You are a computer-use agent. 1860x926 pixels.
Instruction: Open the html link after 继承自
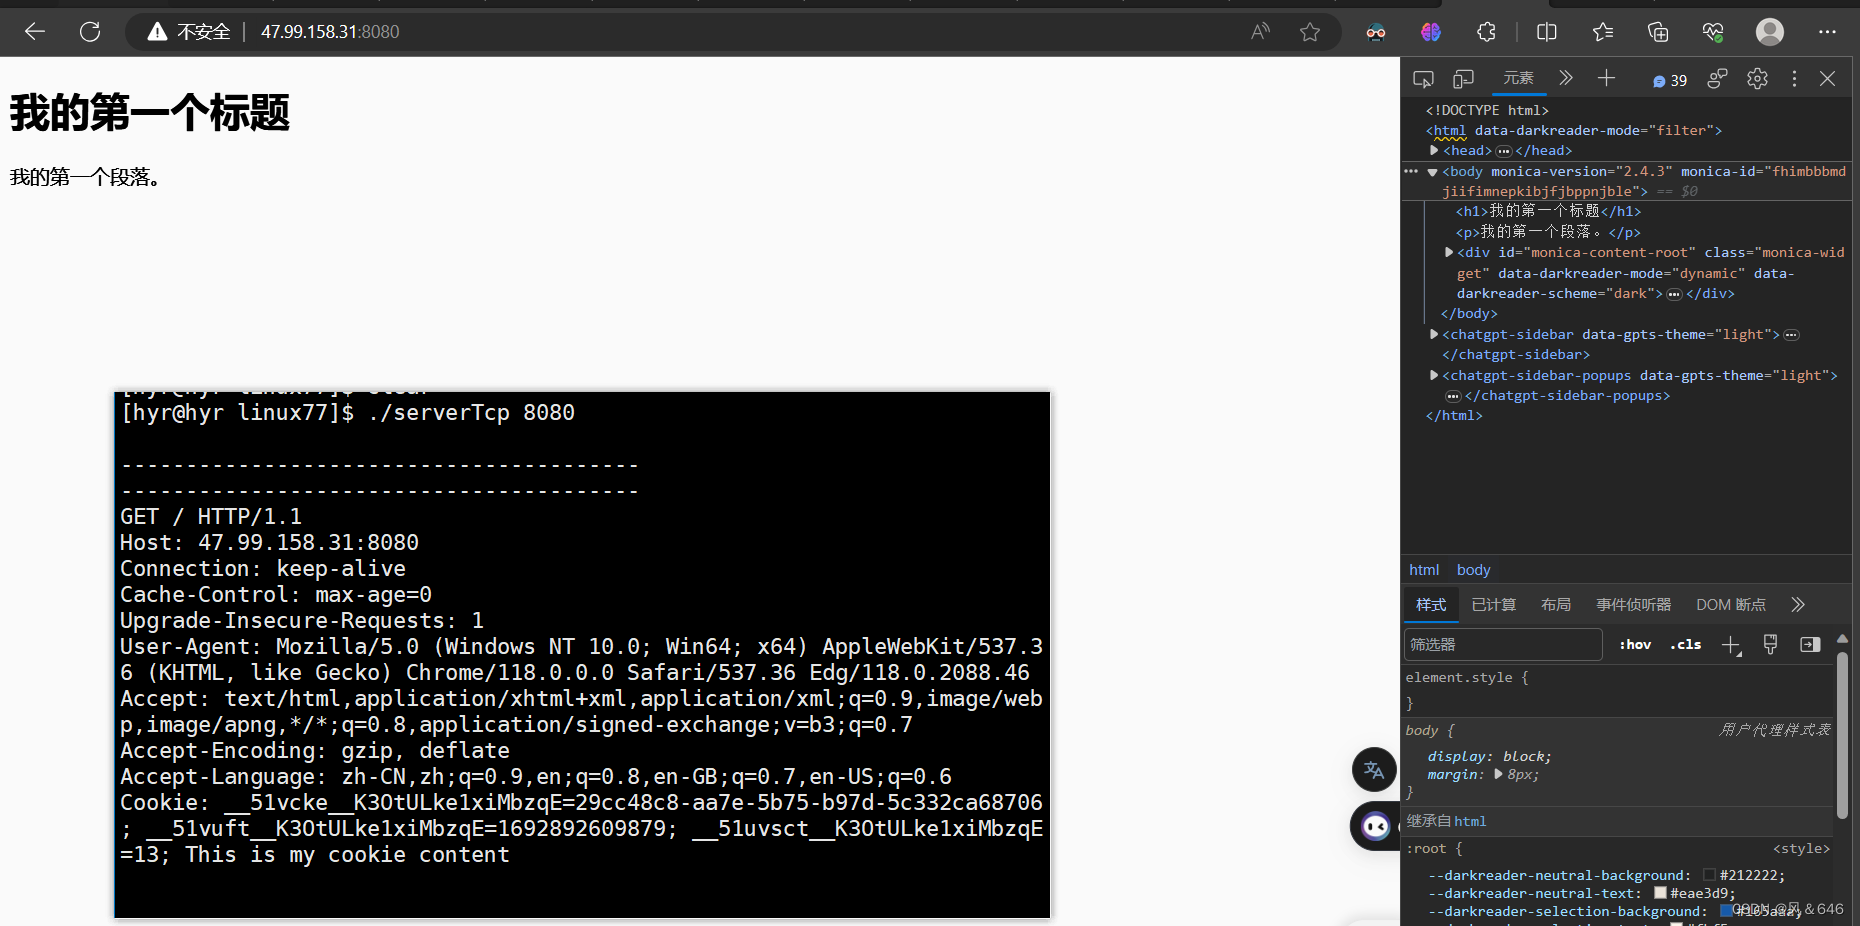coord(1470,821)
